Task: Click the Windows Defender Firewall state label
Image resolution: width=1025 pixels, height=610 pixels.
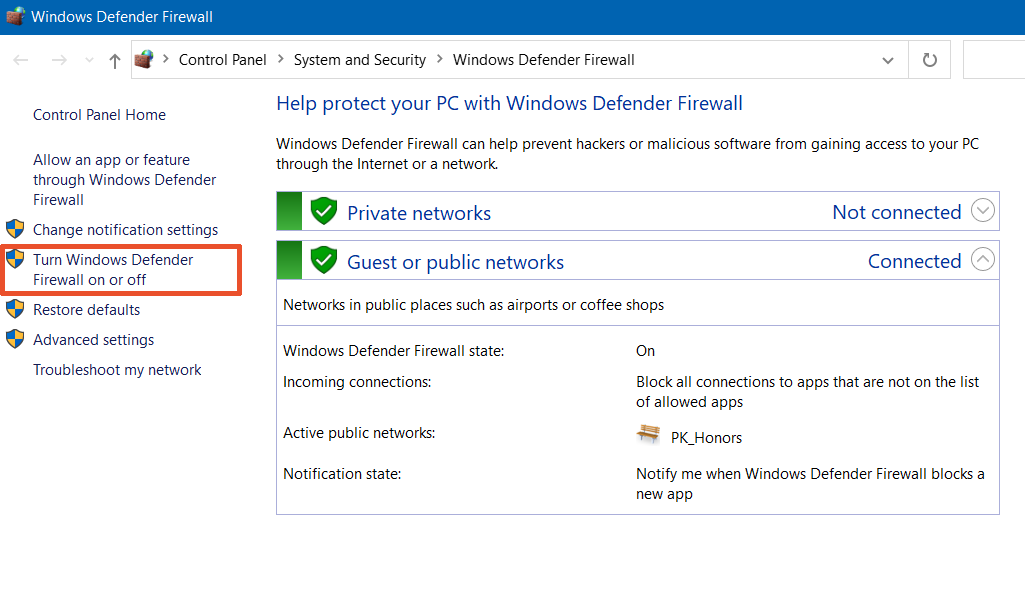Action: click(x=394, y=351)
